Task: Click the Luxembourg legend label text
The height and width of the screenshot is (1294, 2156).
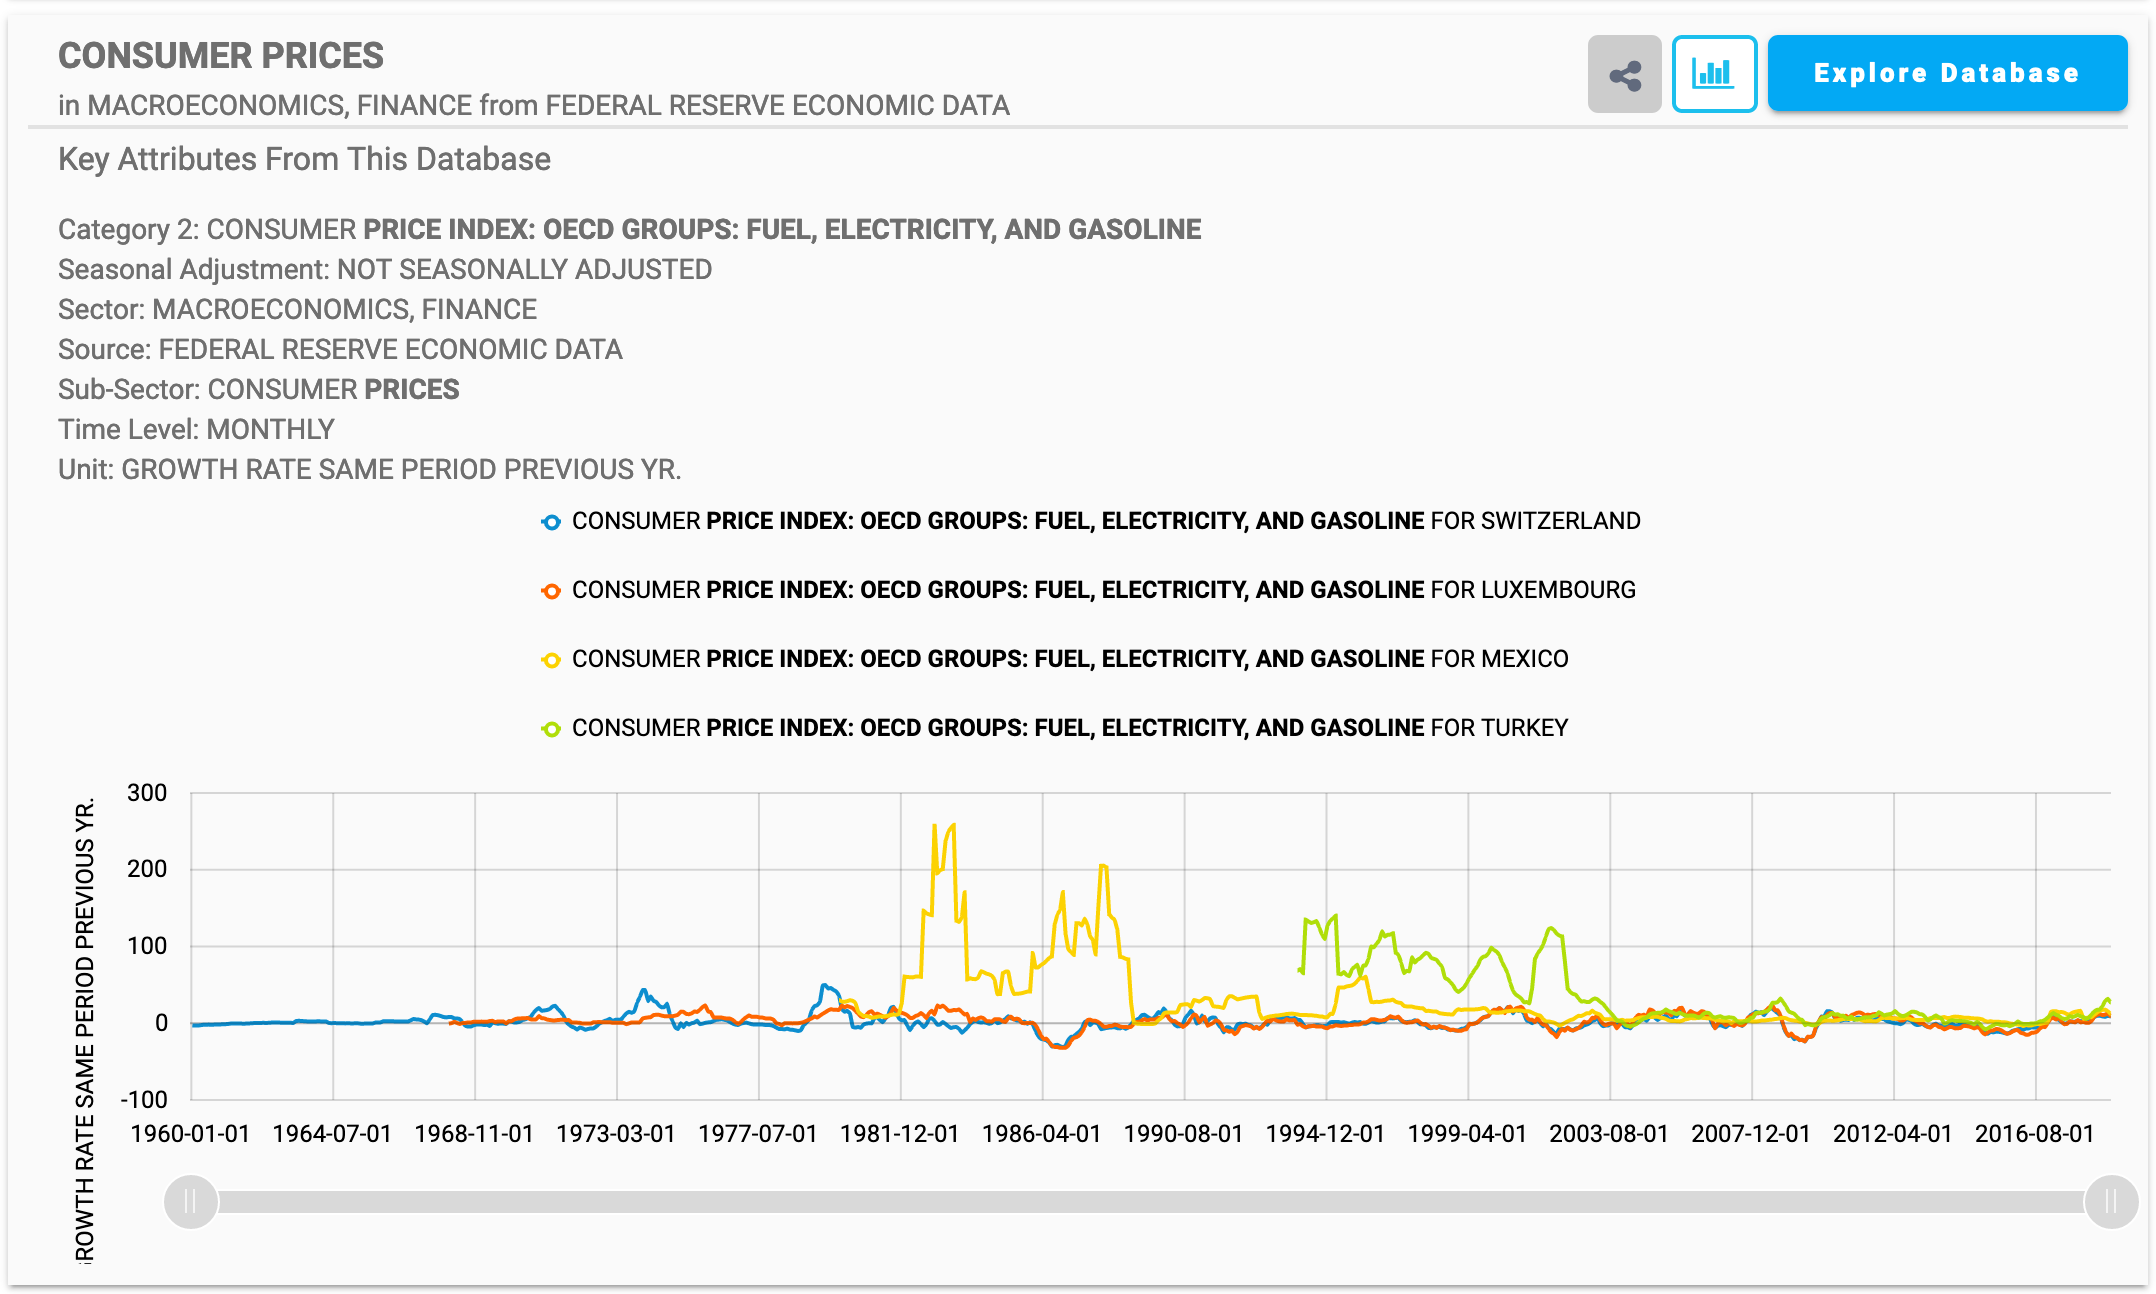Action: click(x=1104, y=590)
